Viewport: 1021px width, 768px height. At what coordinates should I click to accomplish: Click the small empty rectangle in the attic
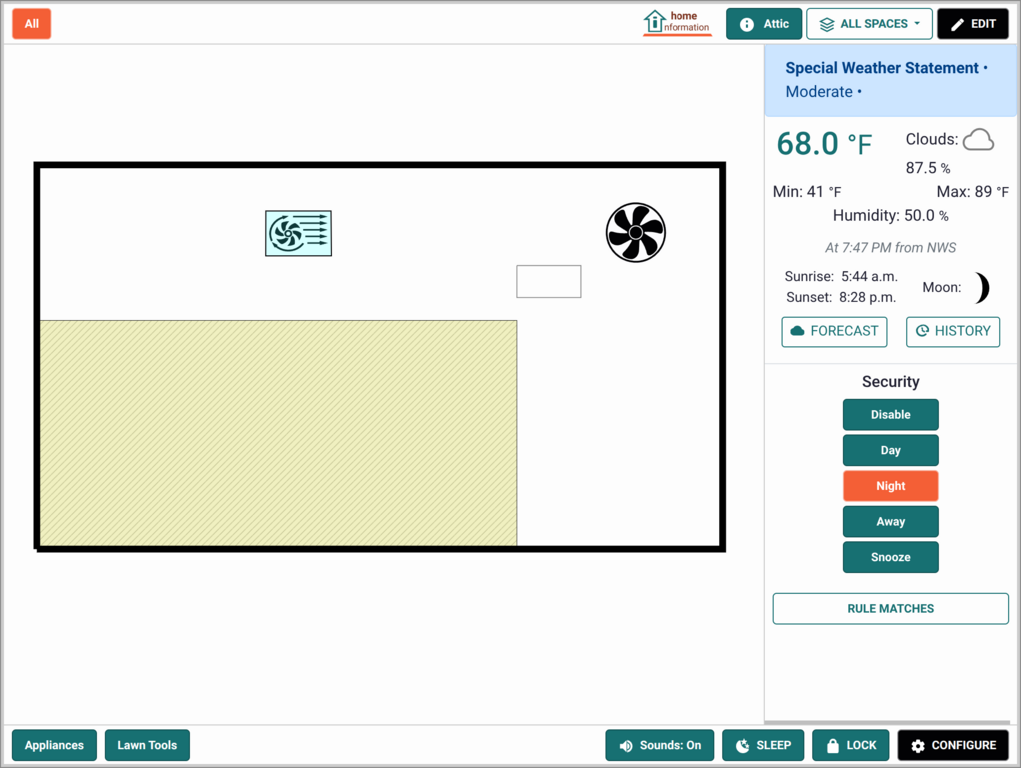coord(548,281)
